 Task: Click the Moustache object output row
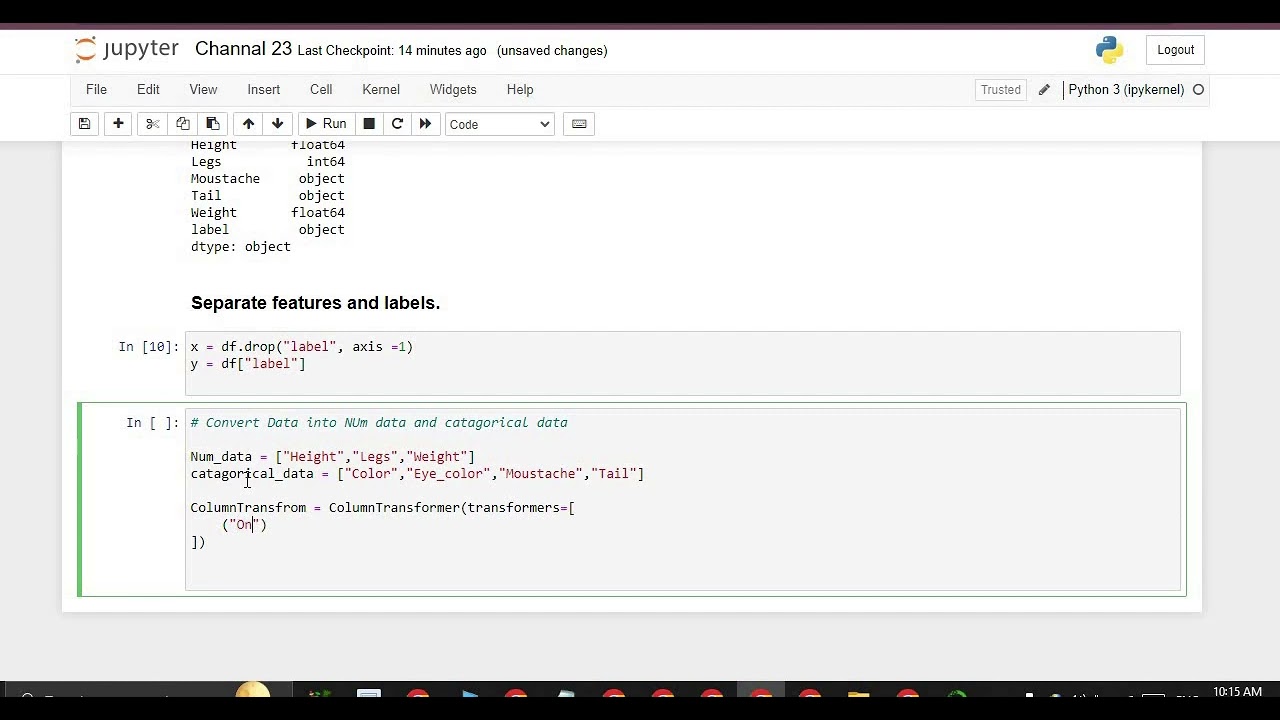click(x=268, y=179)
